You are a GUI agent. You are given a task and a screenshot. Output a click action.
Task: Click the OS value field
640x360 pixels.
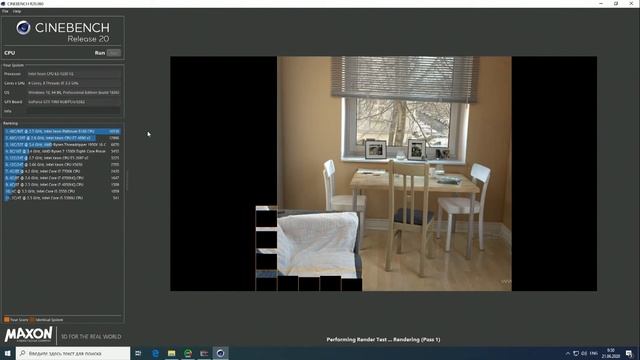(x=74, y=93)
